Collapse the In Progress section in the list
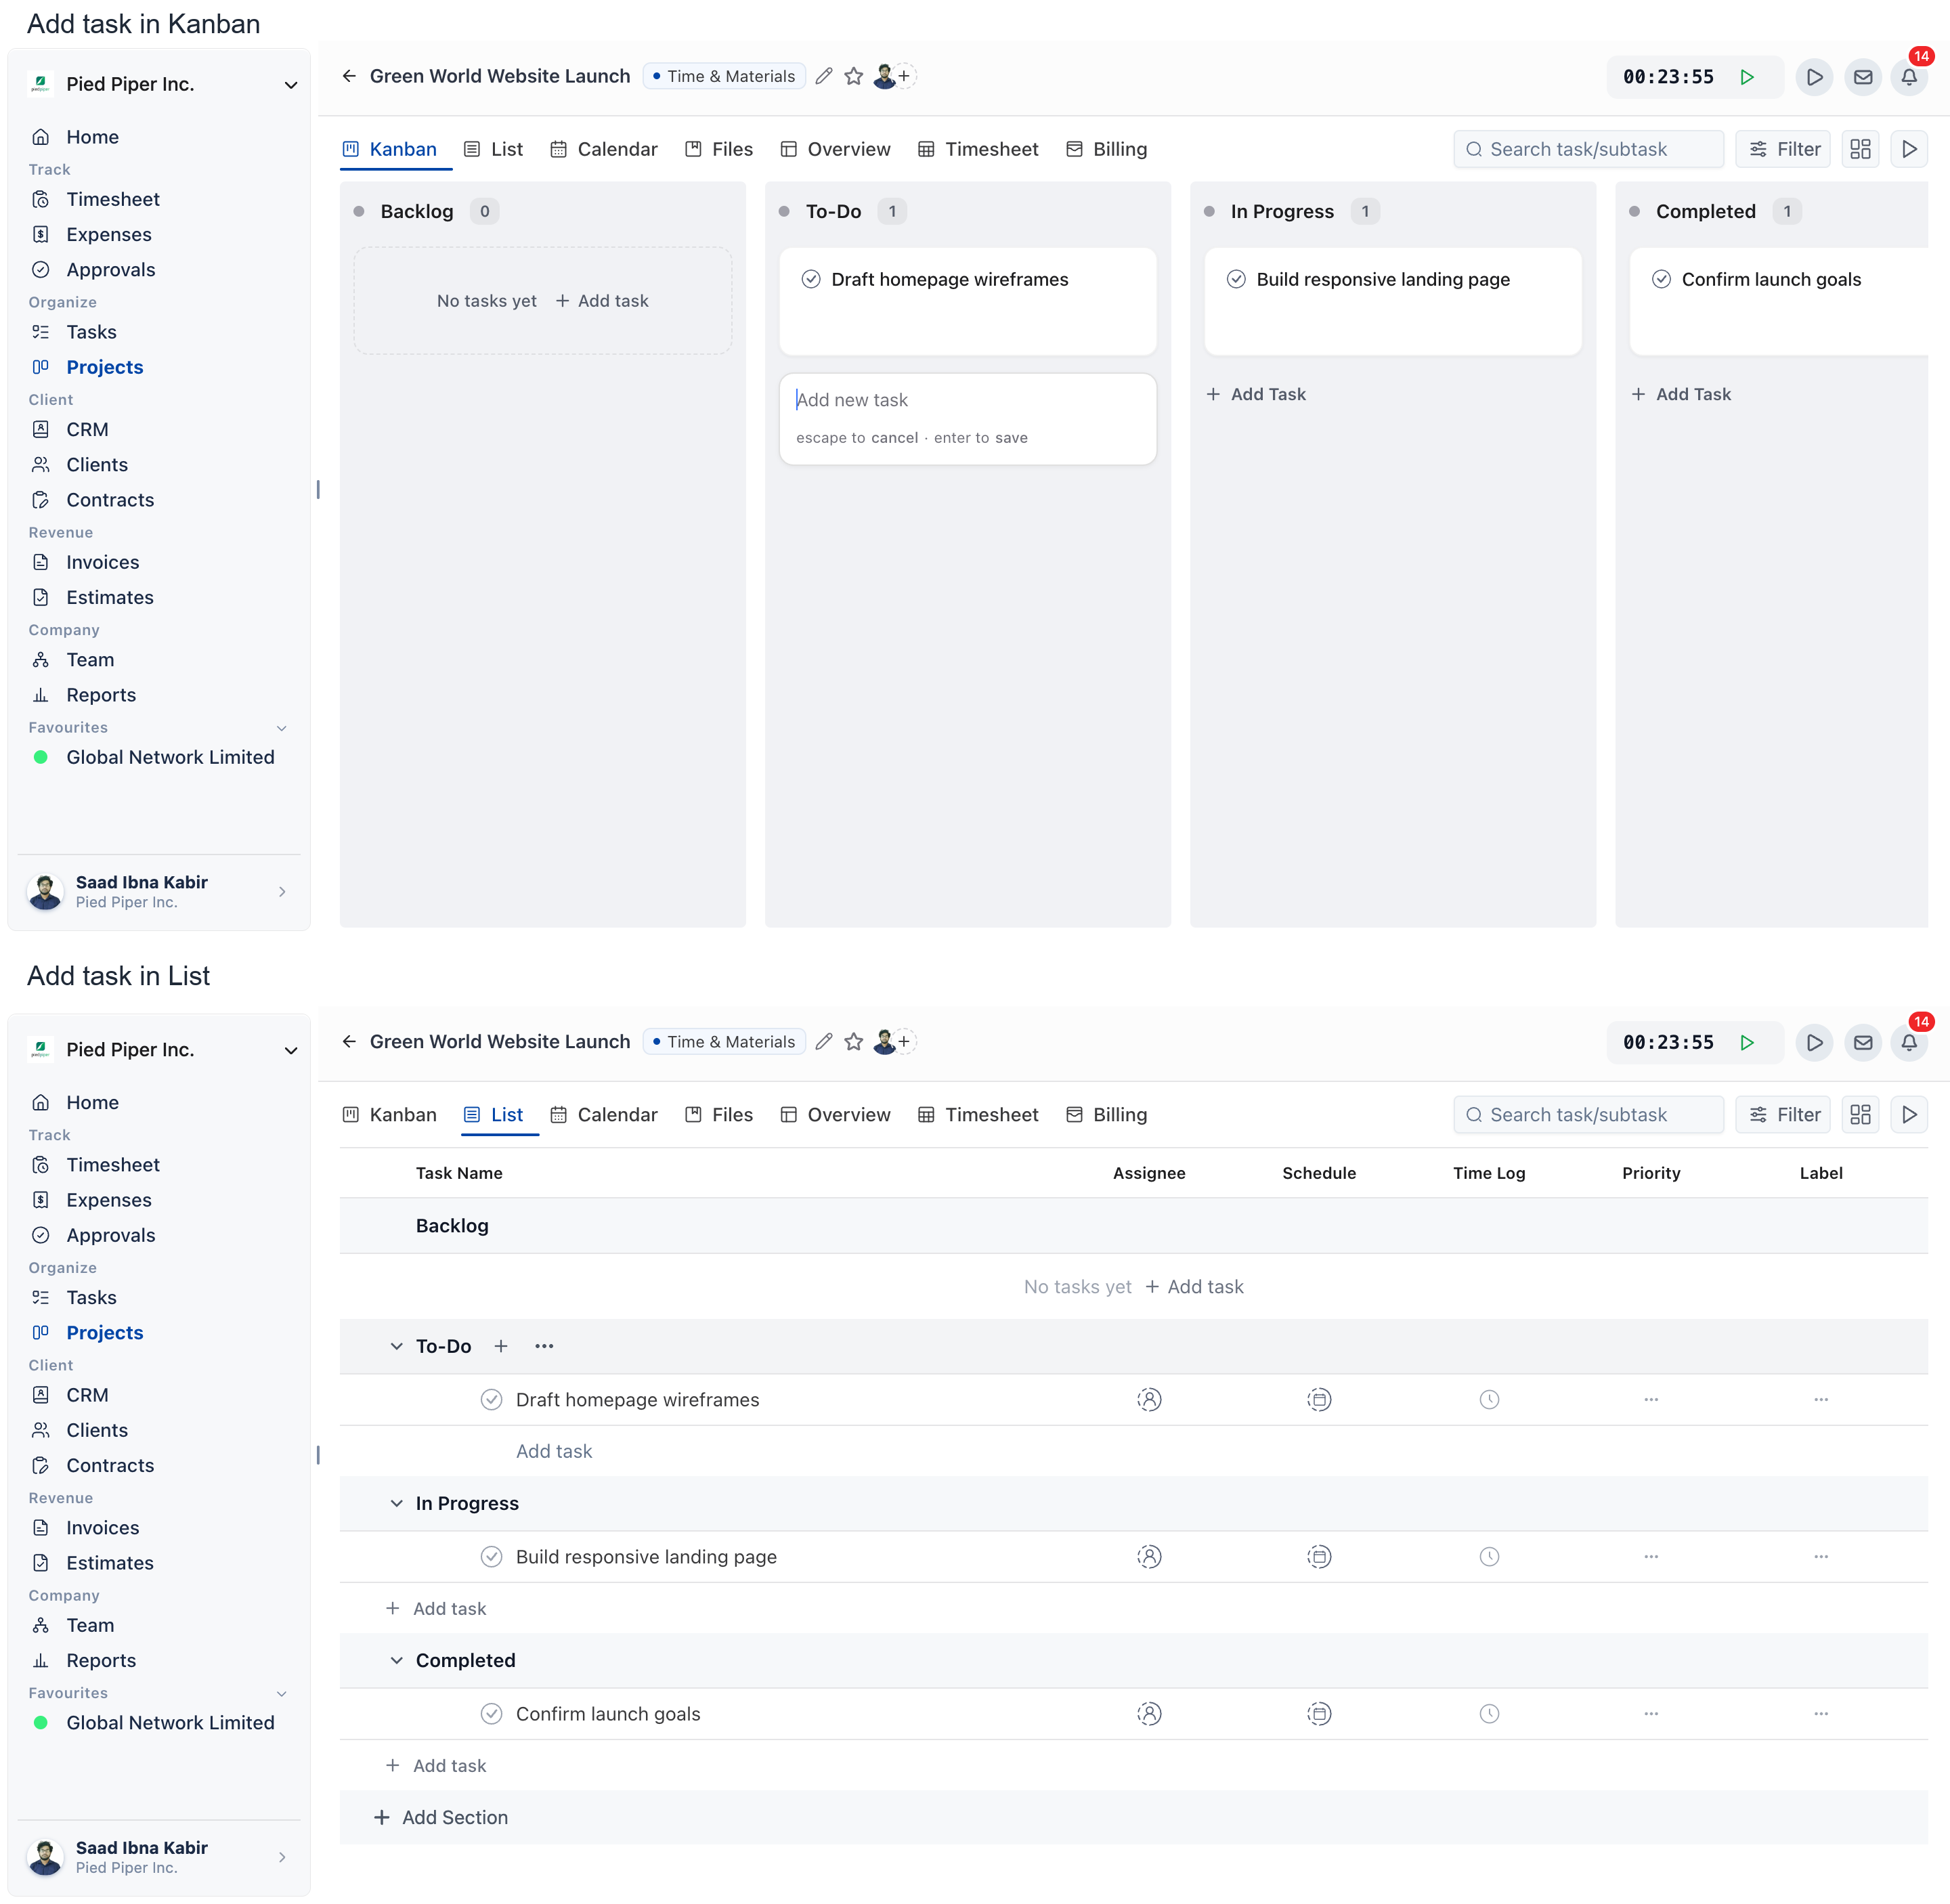 point(397,1504)
